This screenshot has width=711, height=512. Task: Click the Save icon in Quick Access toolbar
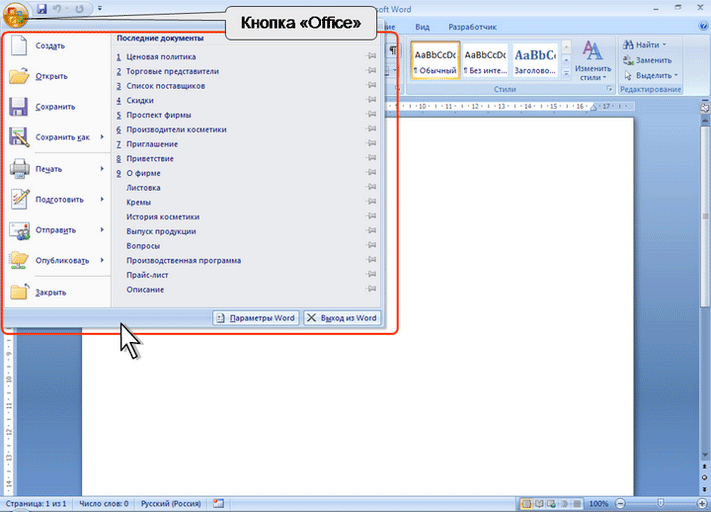click(x=42, y=9)
